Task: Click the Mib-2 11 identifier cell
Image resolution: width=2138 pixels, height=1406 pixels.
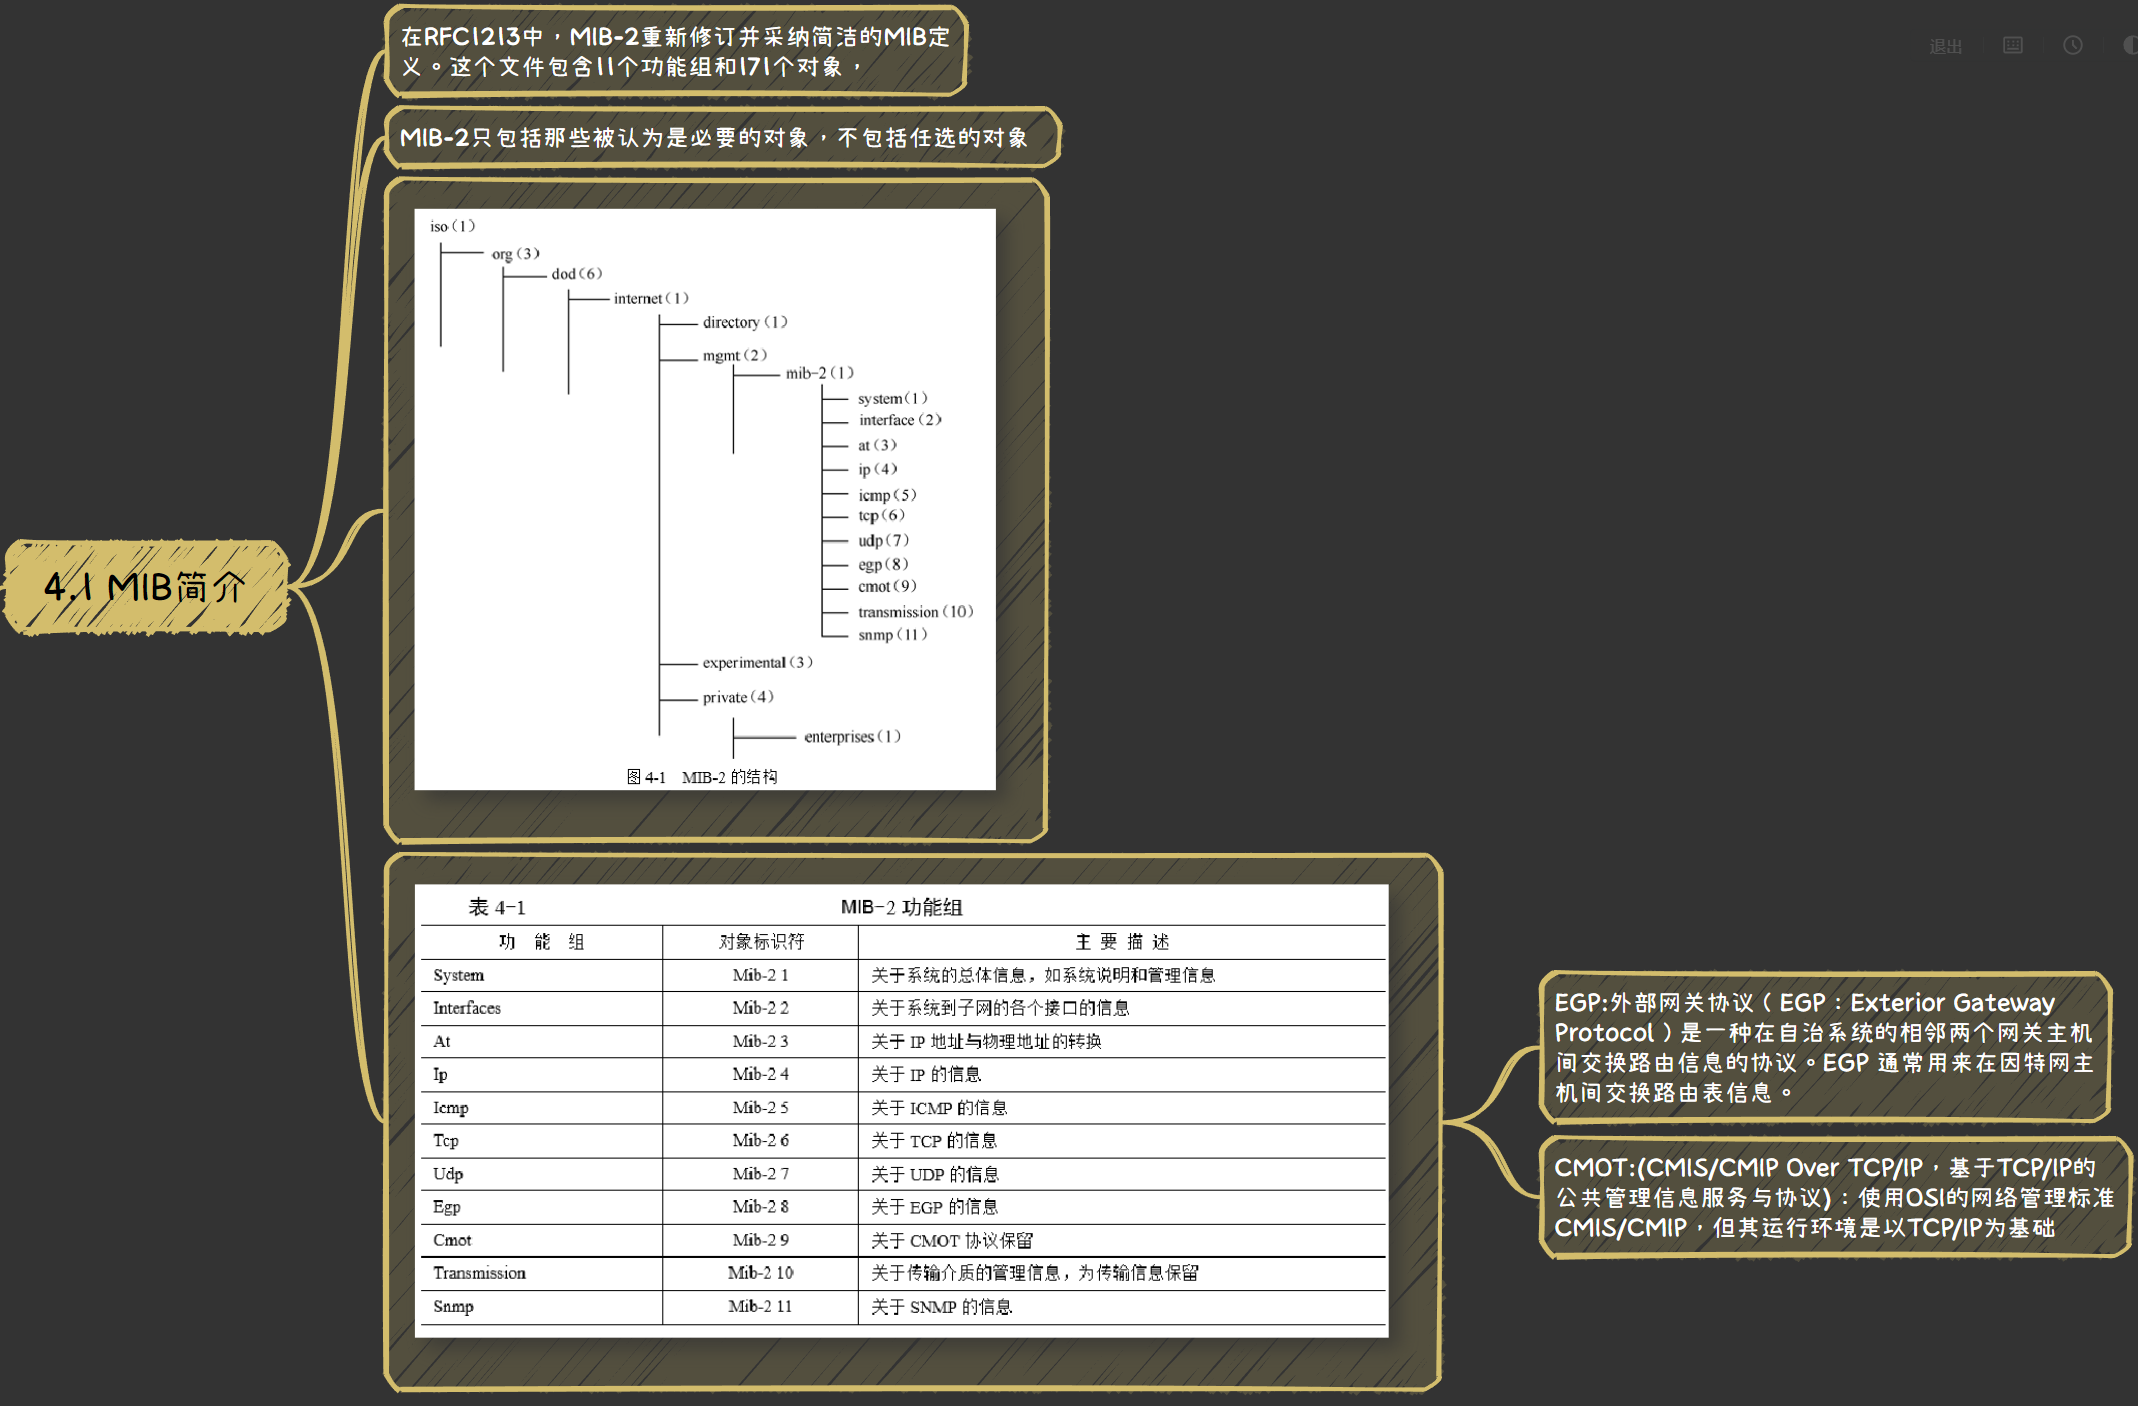Action: click(760, 1306)
